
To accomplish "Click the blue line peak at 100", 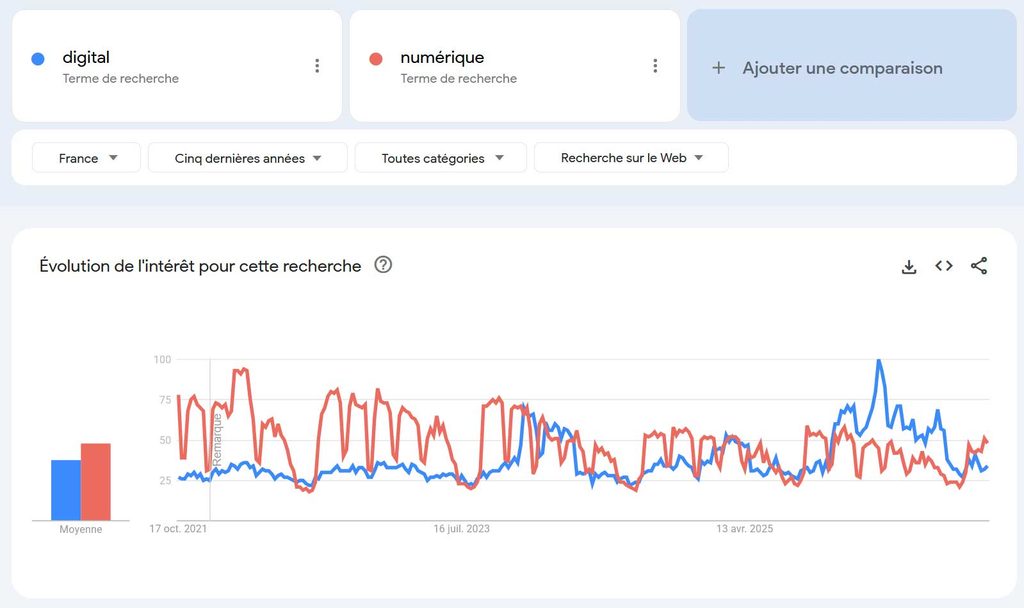I will [879, 360].
